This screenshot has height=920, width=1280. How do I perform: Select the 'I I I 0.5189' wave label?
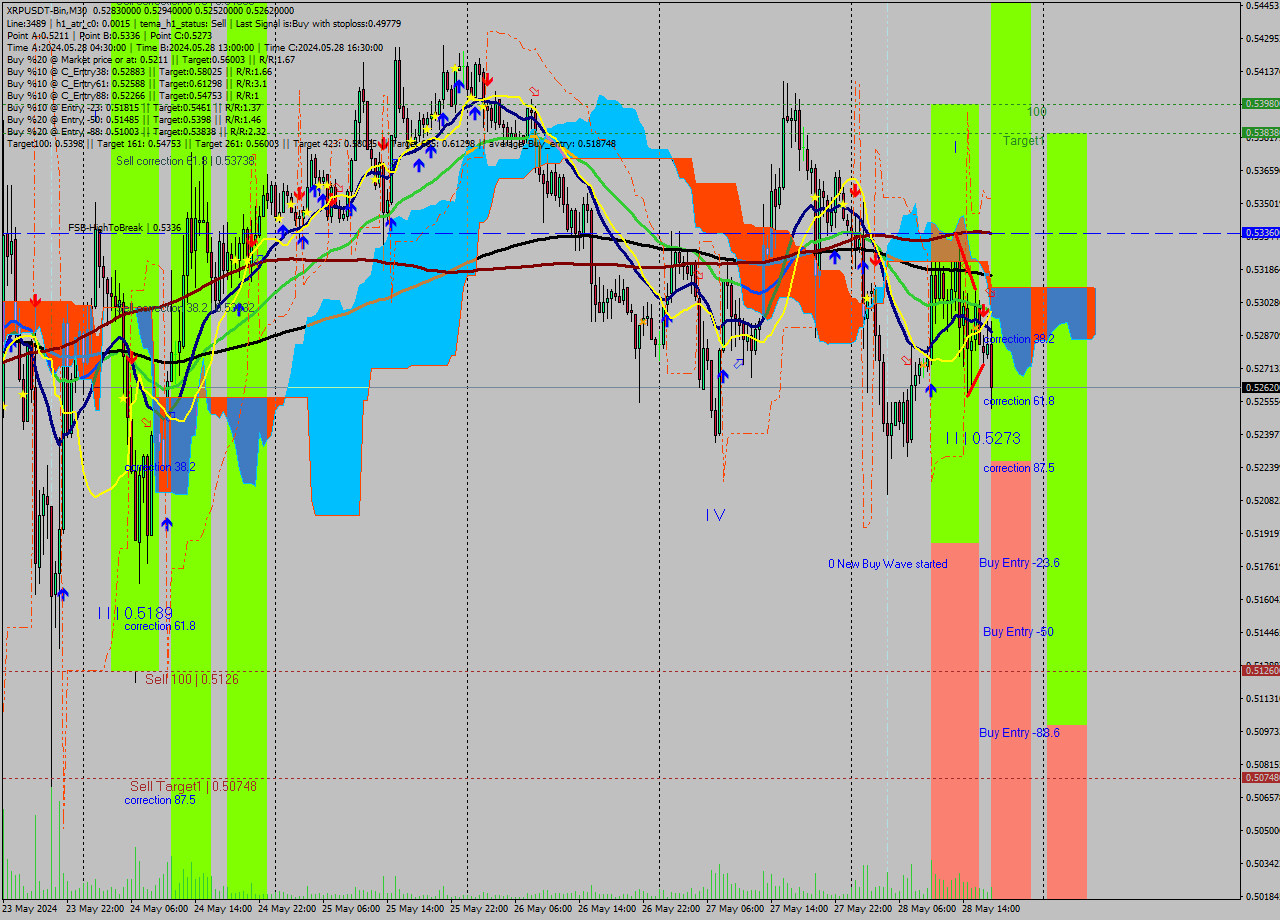click(135, 613)
